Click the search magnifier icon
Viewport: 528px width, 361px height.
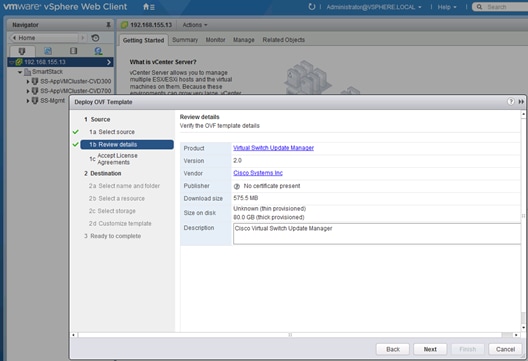coord(479,7)
